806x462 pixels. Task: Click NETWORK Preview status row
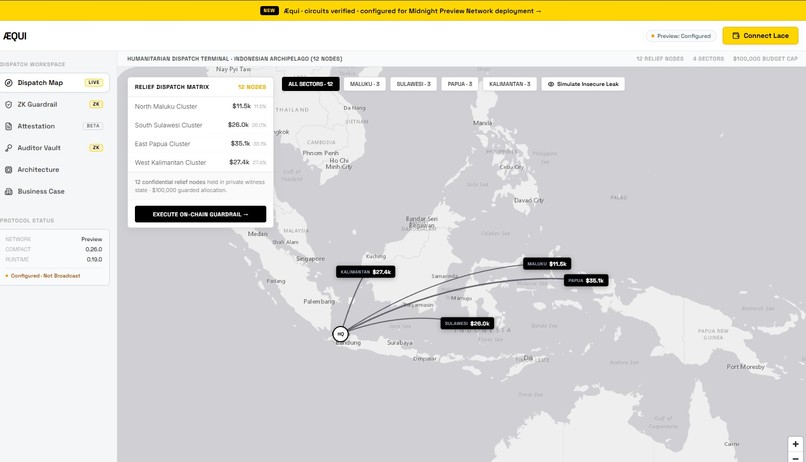54,239
